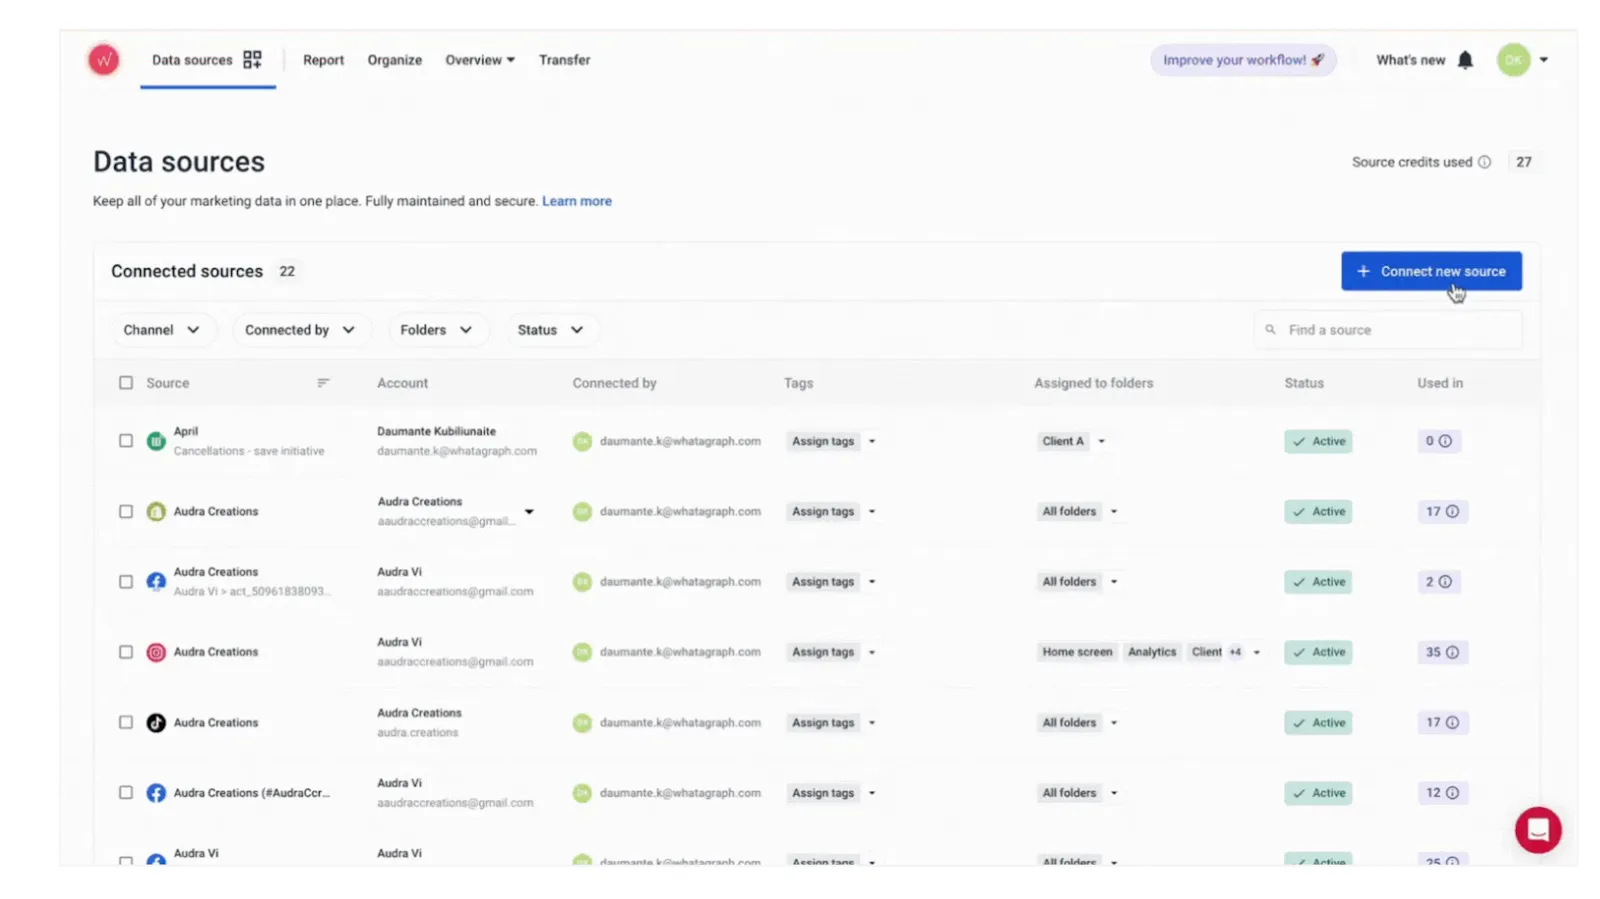Check the Audra Vi act_ row checkbox

126,582
